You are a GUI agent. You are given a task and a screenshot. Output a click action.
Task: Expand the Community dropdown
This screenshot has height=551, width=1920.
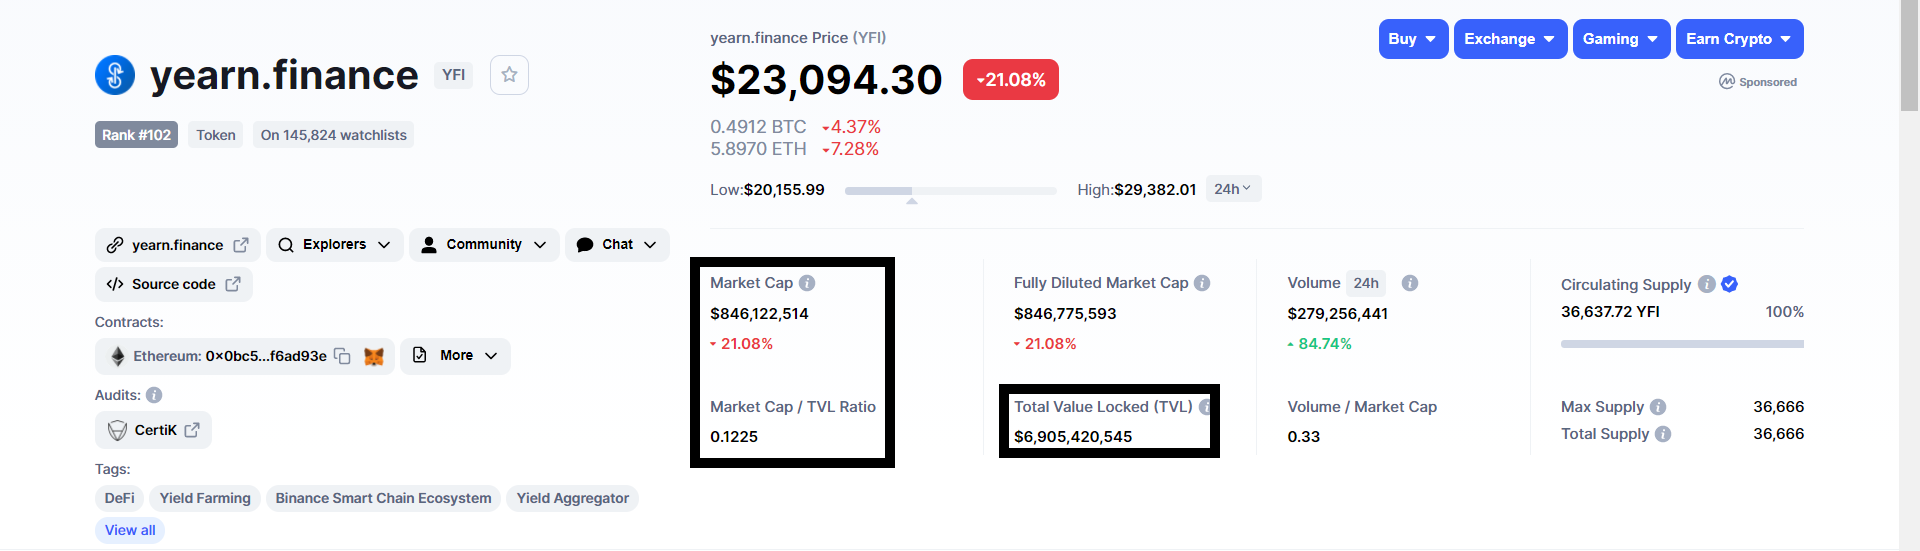pyautogui.click(x=484, y=245)
